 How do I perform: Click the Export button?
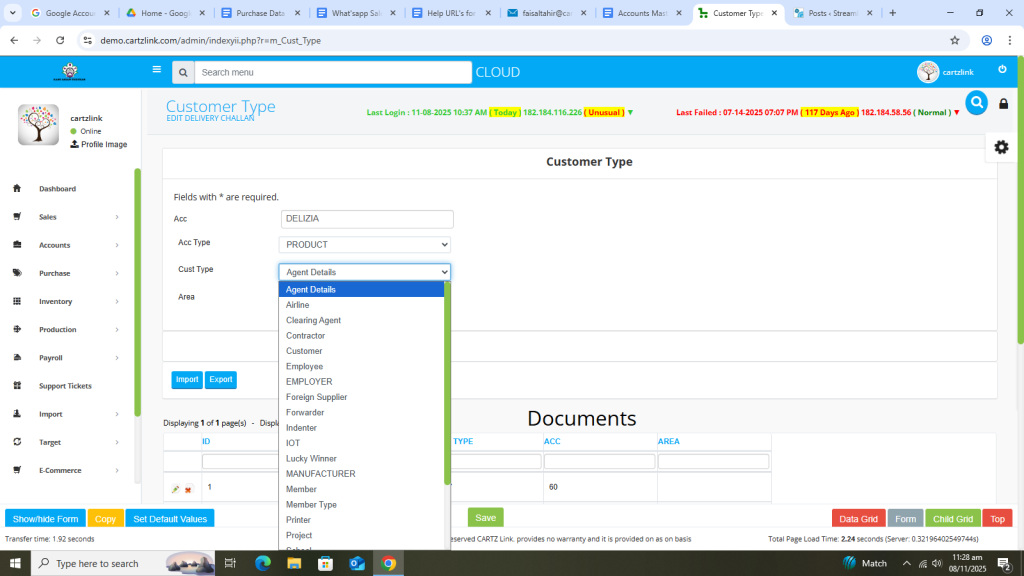221,380
